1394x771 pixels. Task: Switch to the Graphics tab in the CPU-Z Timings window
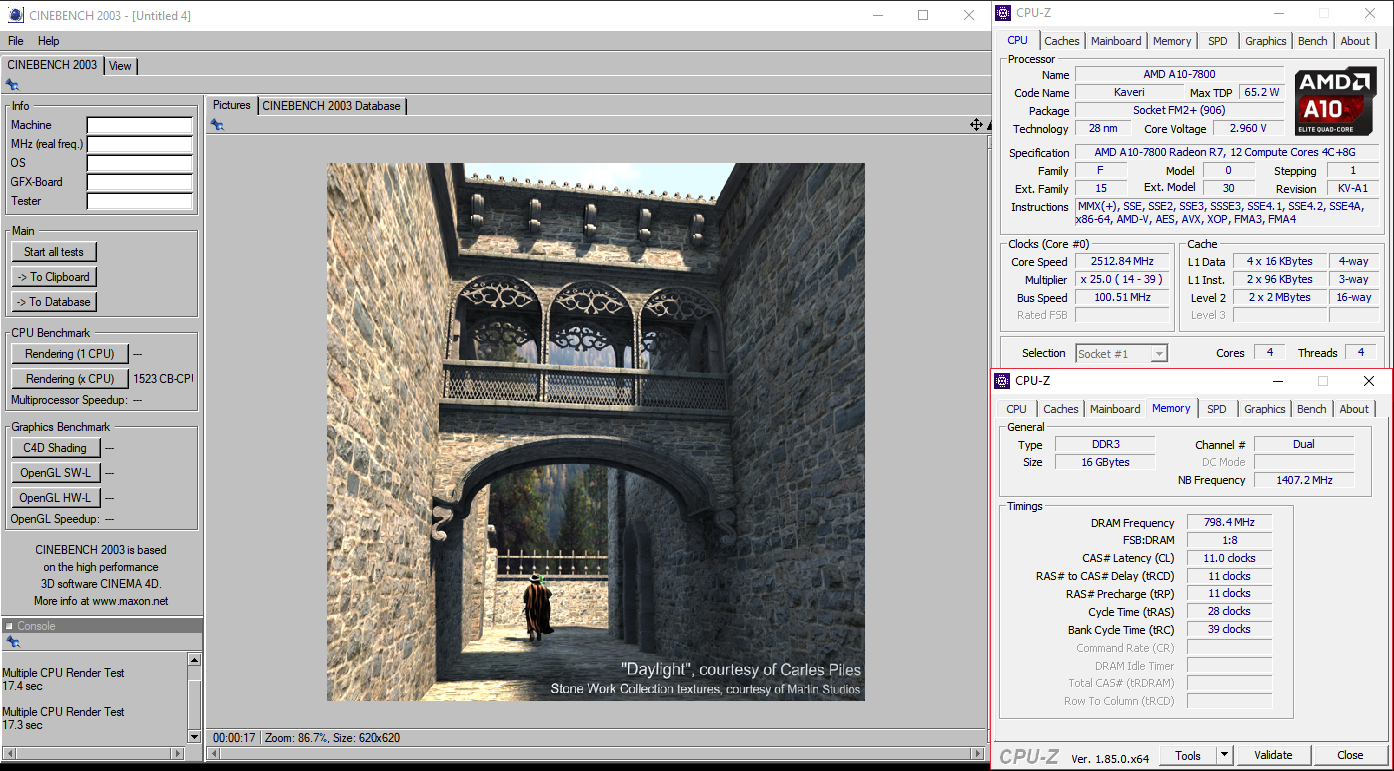pyautogui.click(x=1265, y=409)
